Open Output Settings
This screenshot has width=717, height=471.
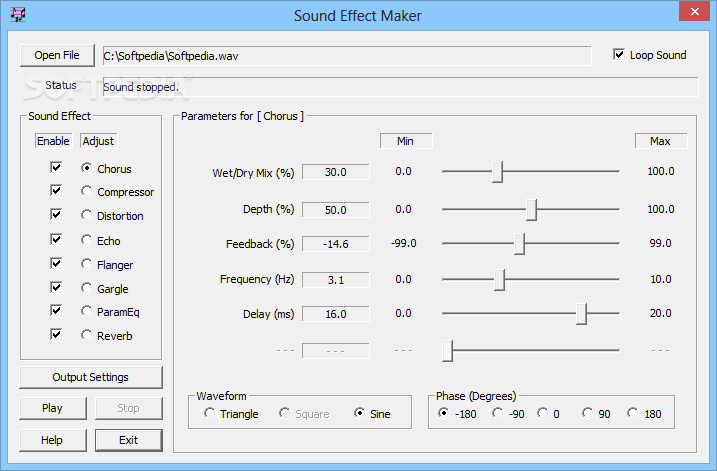[x=90, y=377]
